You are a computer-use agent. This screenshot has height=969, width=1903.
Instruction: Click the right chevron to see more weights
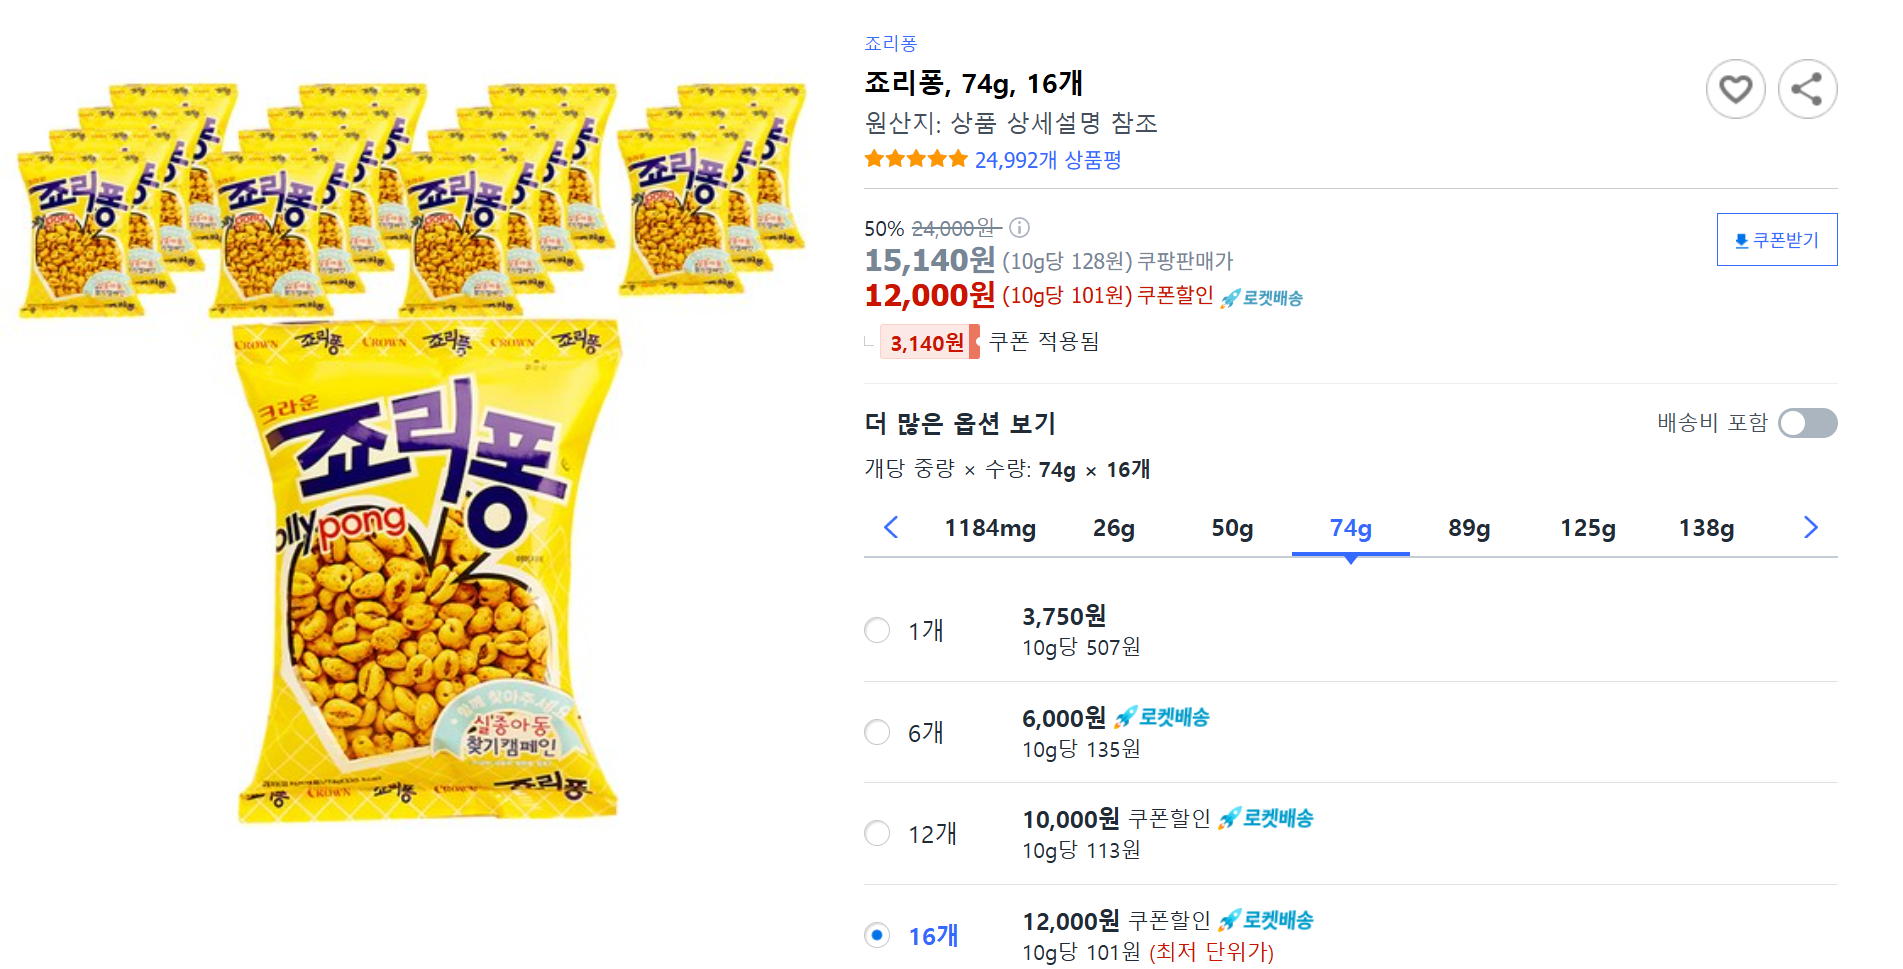tap(1810, 528)
